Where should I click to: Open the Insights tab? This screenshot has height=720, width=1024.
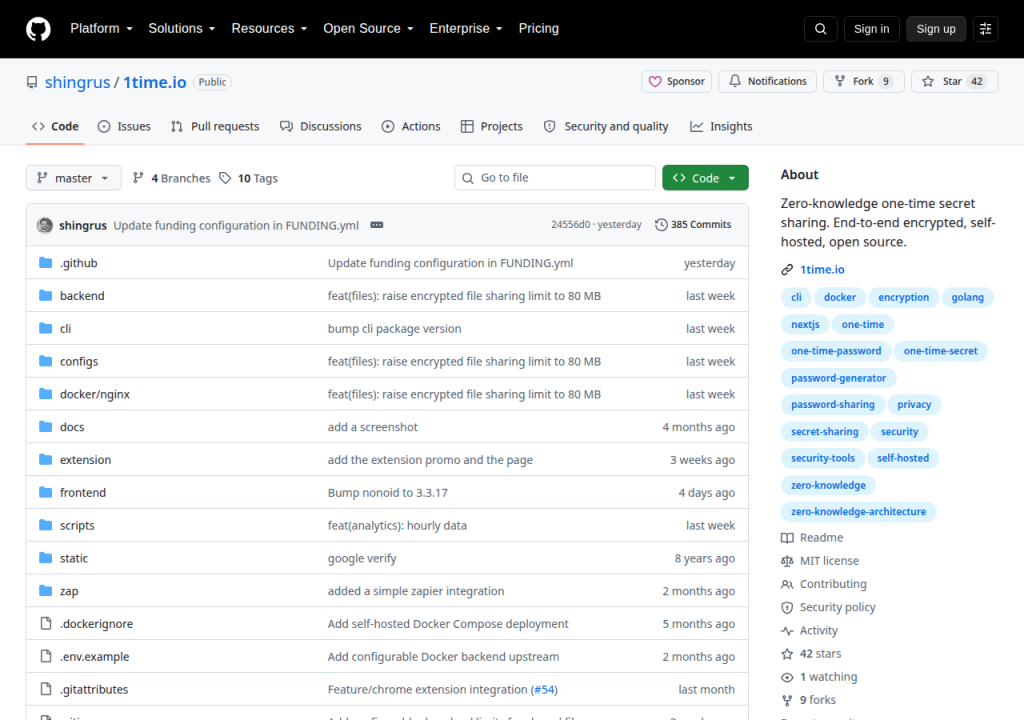pyautogui.click(x=721, y=127)
